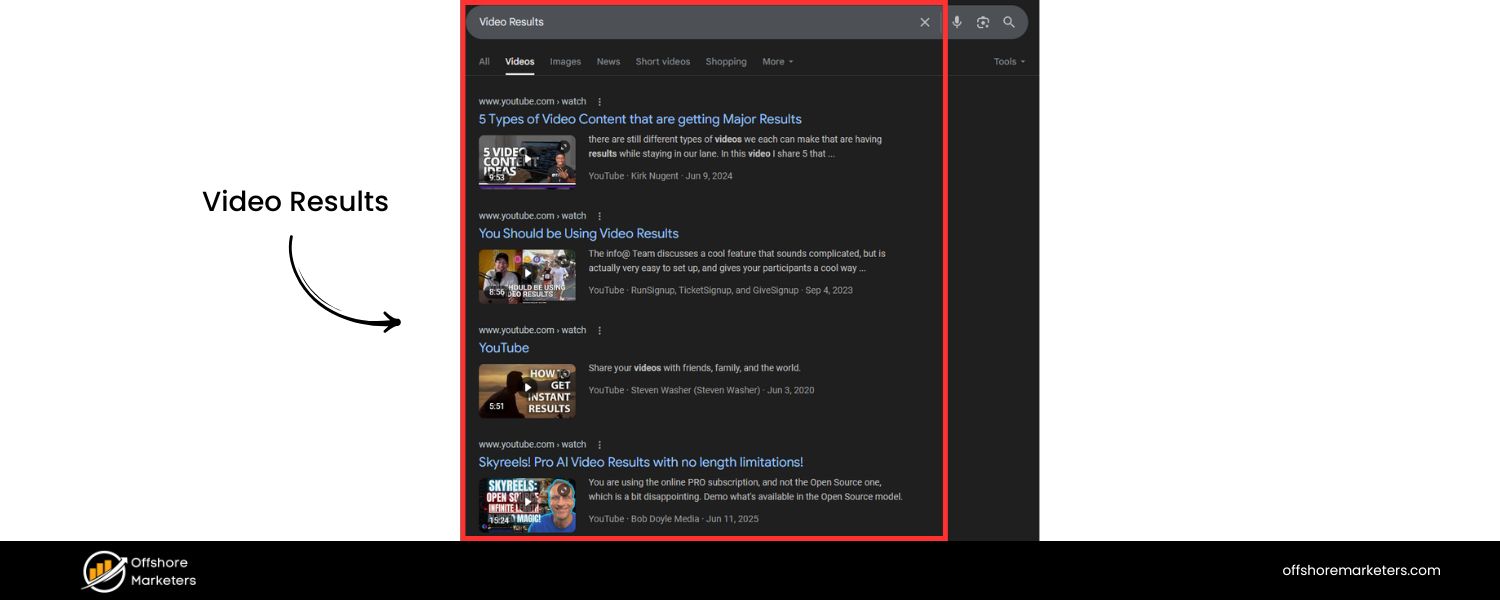Image resolution: width=1500 pixels, height=600 pixels.
Task: Expand the More search categories dropdown
Action: point(777,61)
